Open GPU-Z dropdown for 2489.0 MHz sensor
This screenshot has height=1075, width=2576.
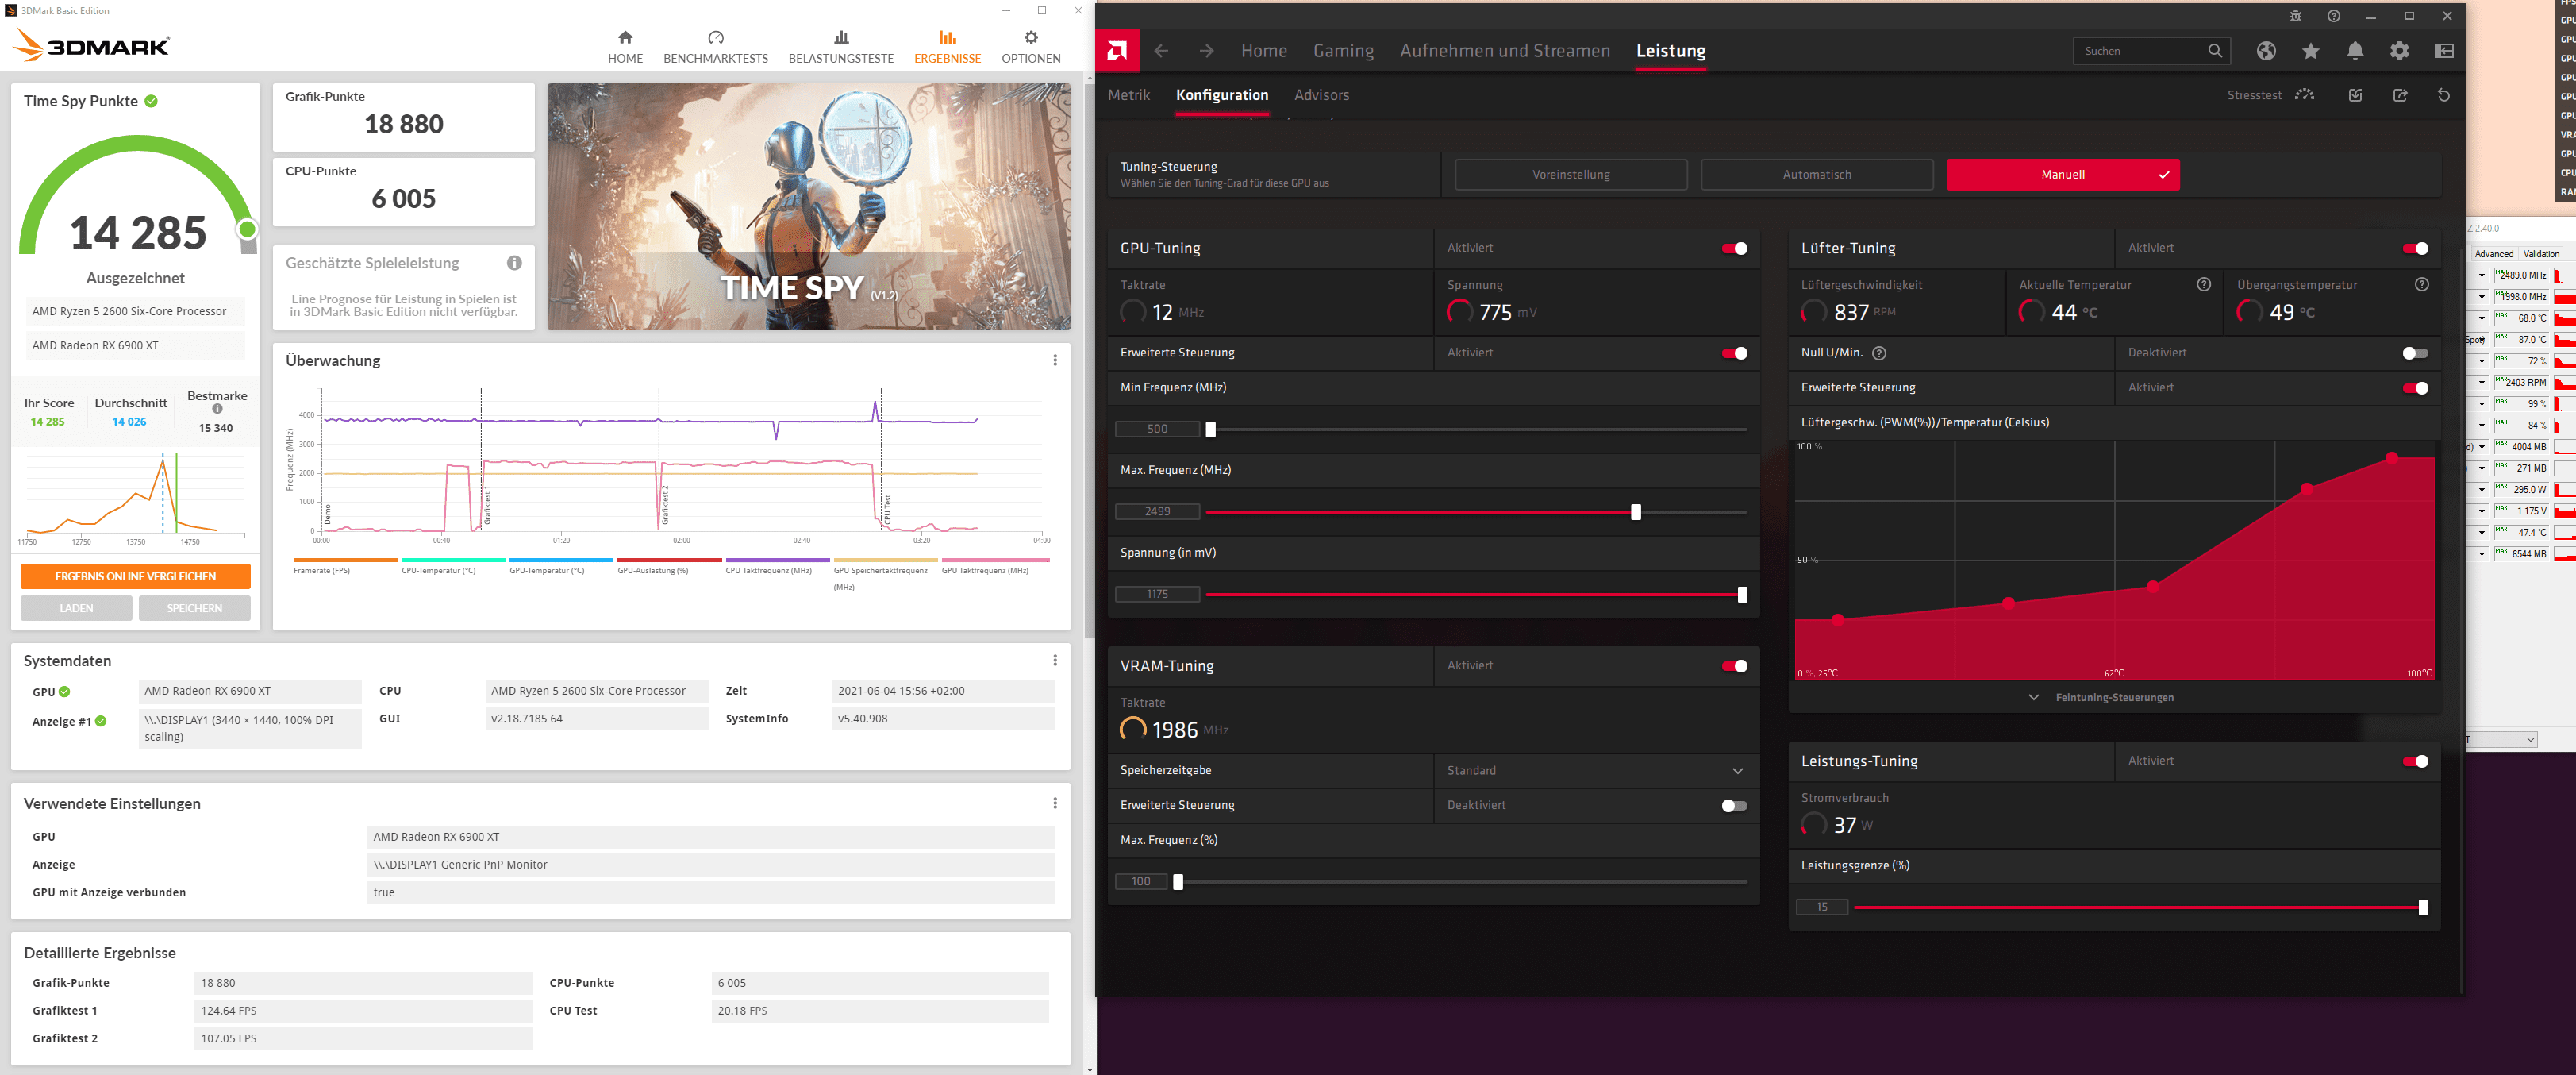(2481, 276)
